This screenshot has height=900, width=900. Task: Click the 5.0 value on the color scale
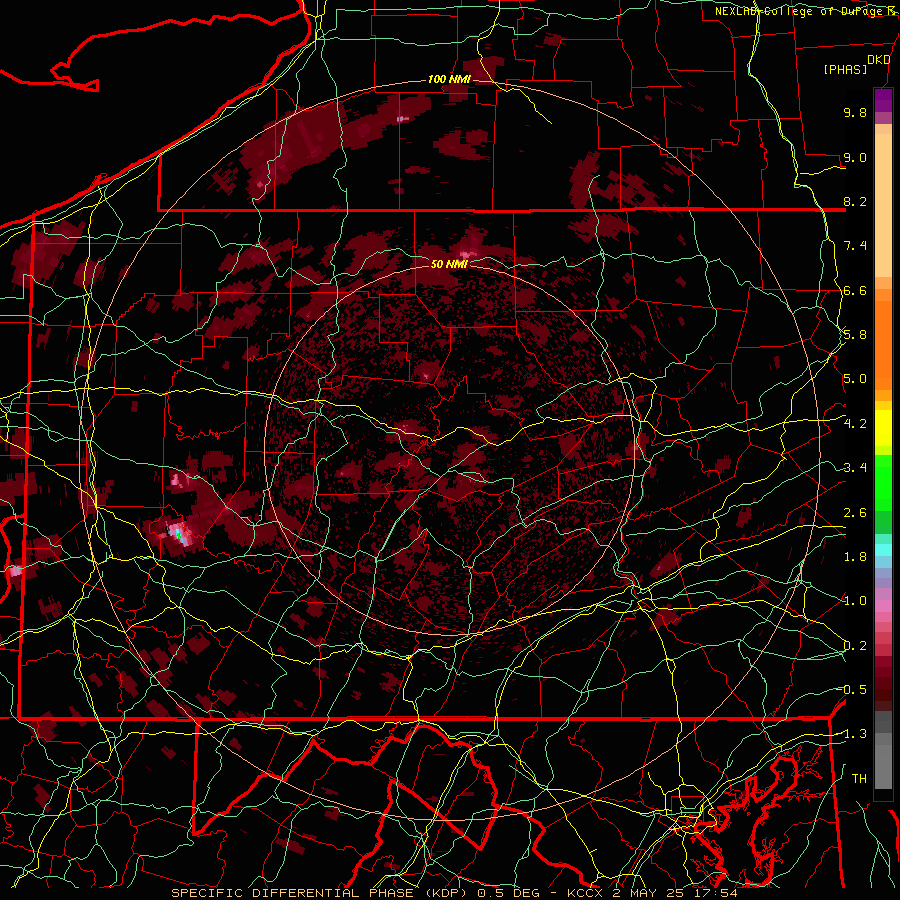point(855,379)
